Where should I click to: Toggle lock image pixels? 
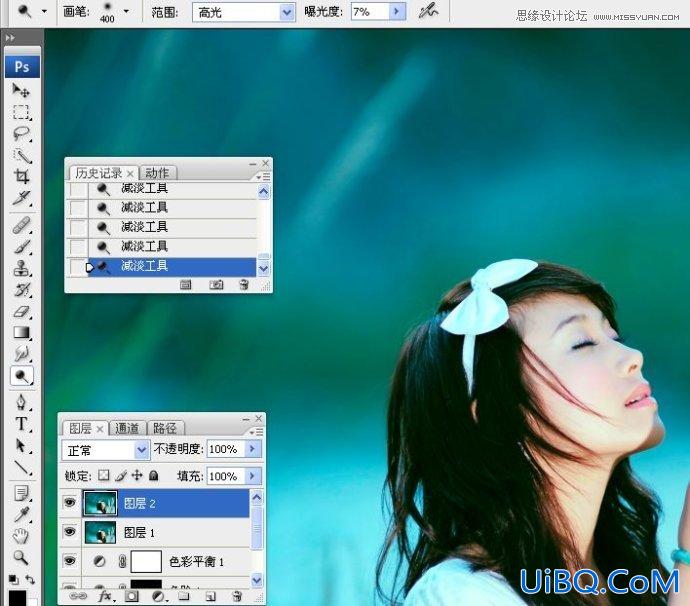tap(121, 475)
